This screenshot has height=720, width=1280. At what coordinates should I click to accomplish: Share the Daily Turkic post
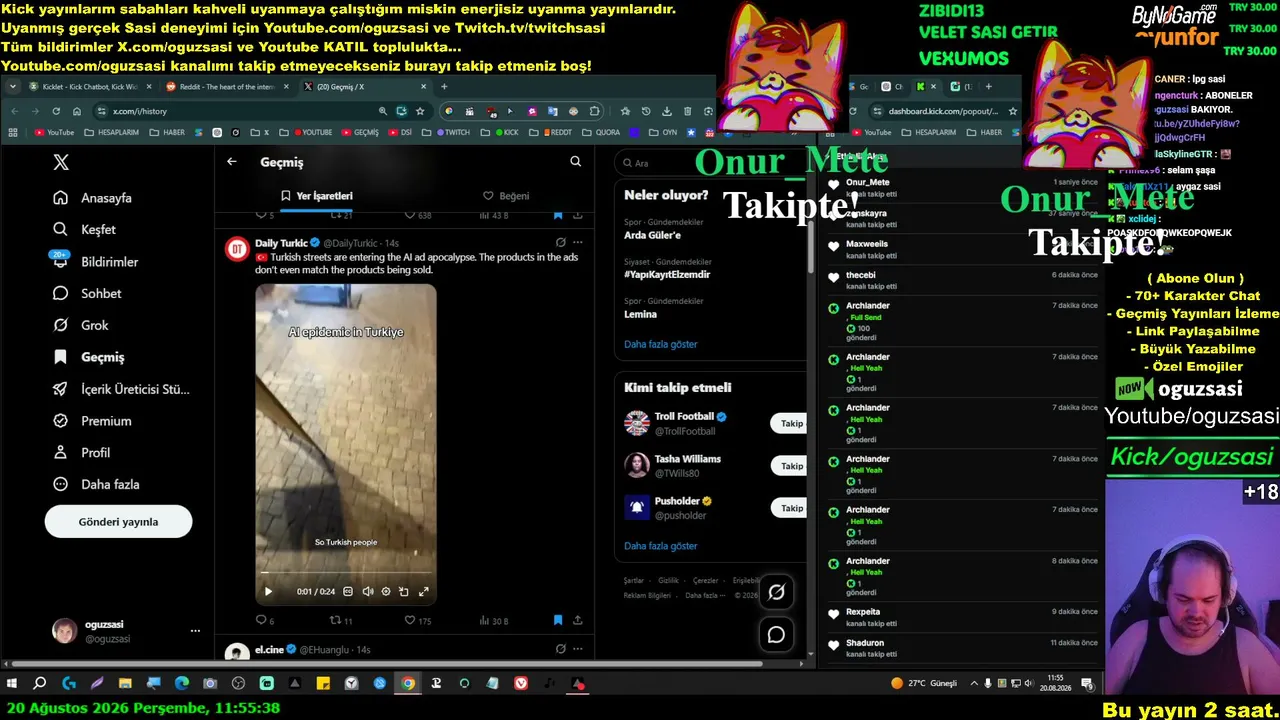[577, 621]
